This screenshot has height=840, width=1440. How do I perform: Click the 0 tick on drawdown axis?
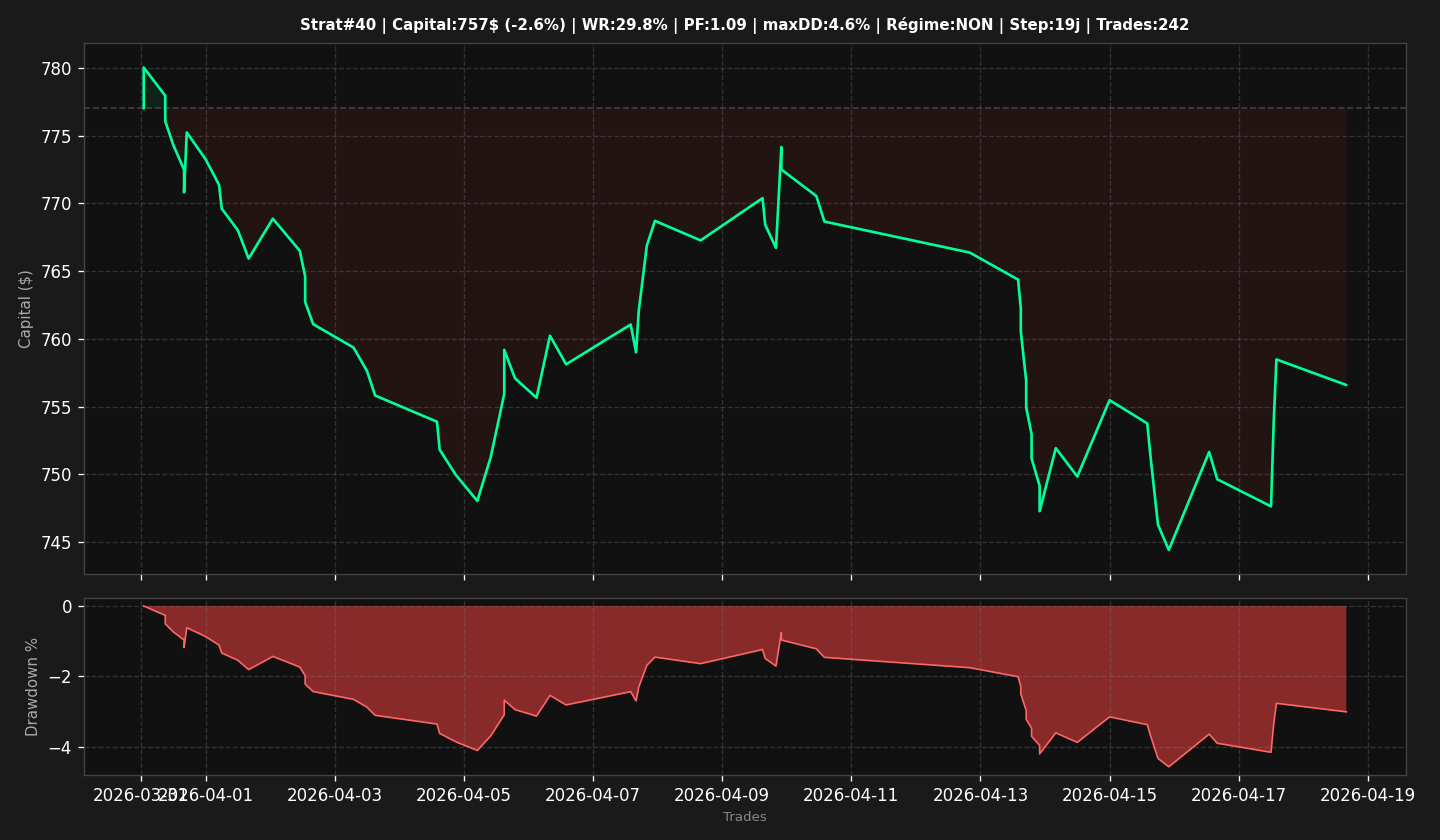tap(67, 607)
